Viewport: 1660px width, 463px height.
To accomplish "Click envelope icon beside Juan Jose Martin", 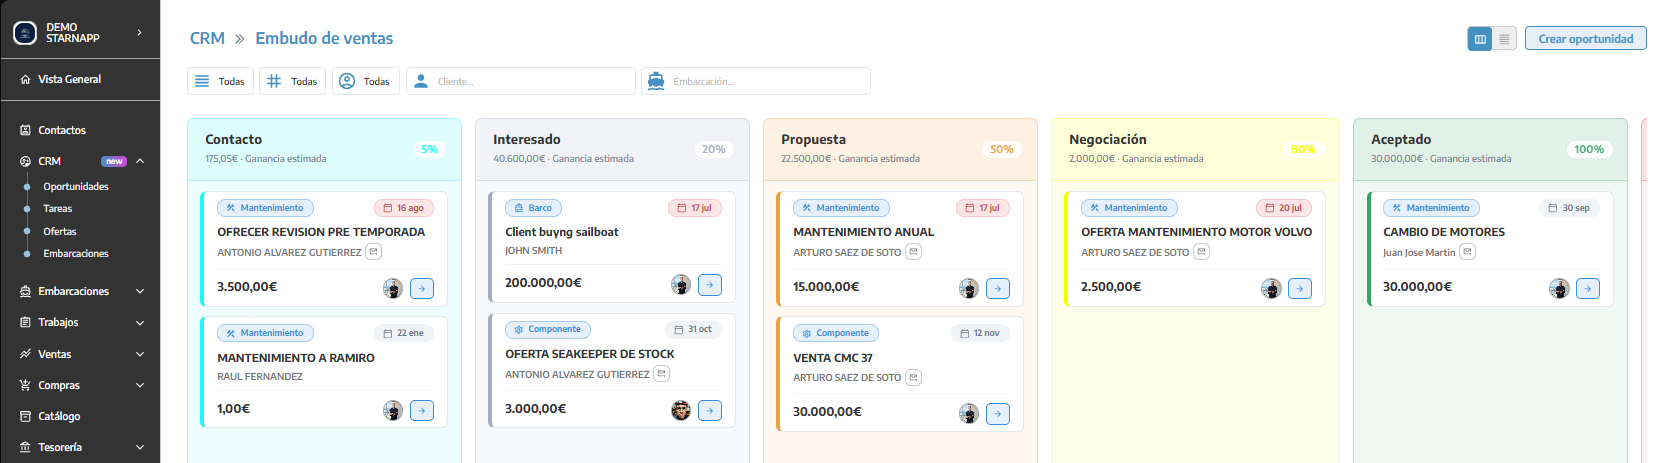I will click(x=1467, y=252).
